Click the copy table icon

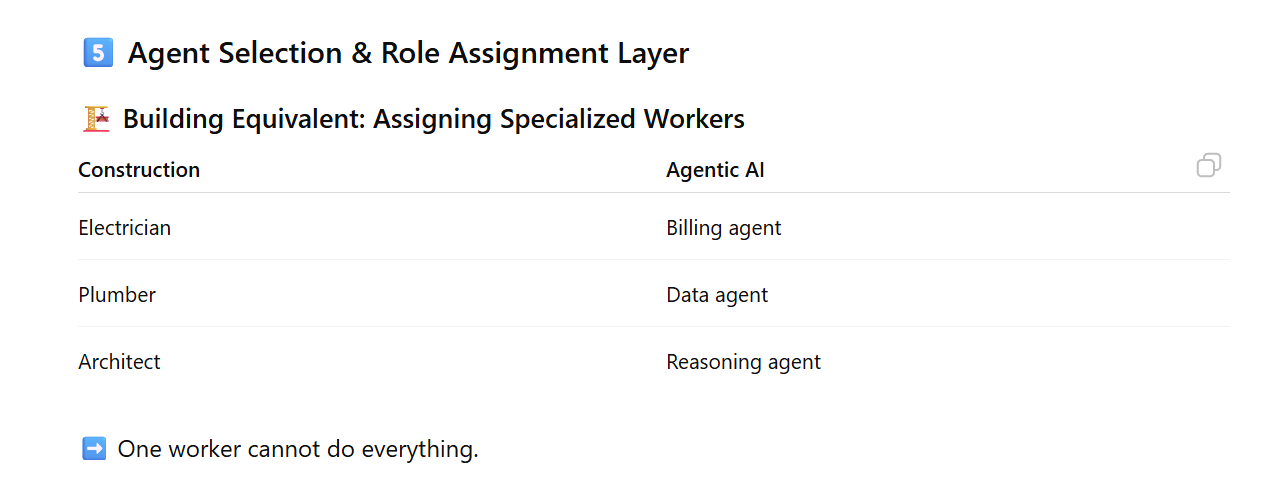pos(1208,166)
